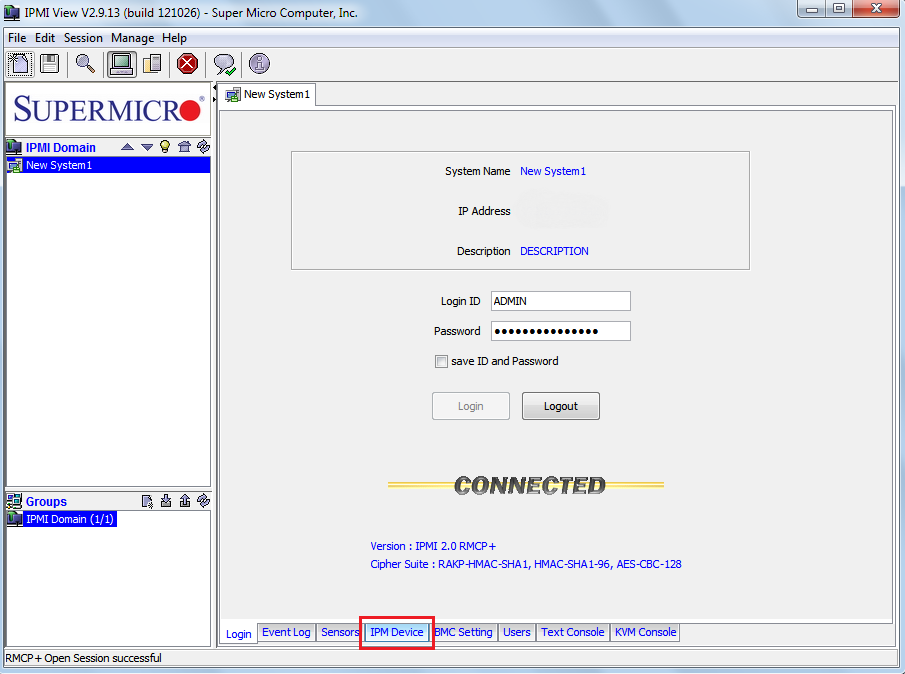Viewport: 905px width, 674px height.
Task: Open the info icon in toolbar
Action: [x=259, y=64]
